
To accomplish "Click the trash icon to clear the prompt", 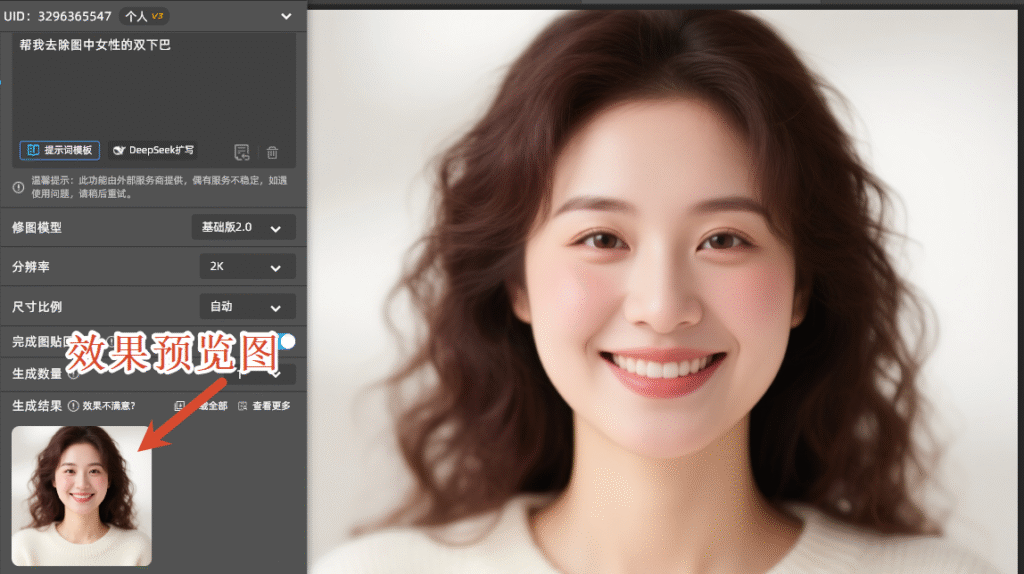I will [272, 152].
